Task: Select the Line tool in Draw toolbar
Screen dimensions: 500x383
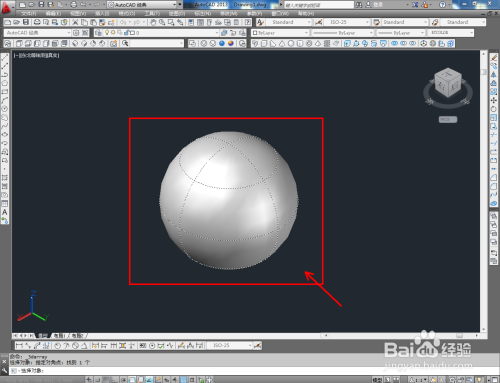Action: click(5, 57)
